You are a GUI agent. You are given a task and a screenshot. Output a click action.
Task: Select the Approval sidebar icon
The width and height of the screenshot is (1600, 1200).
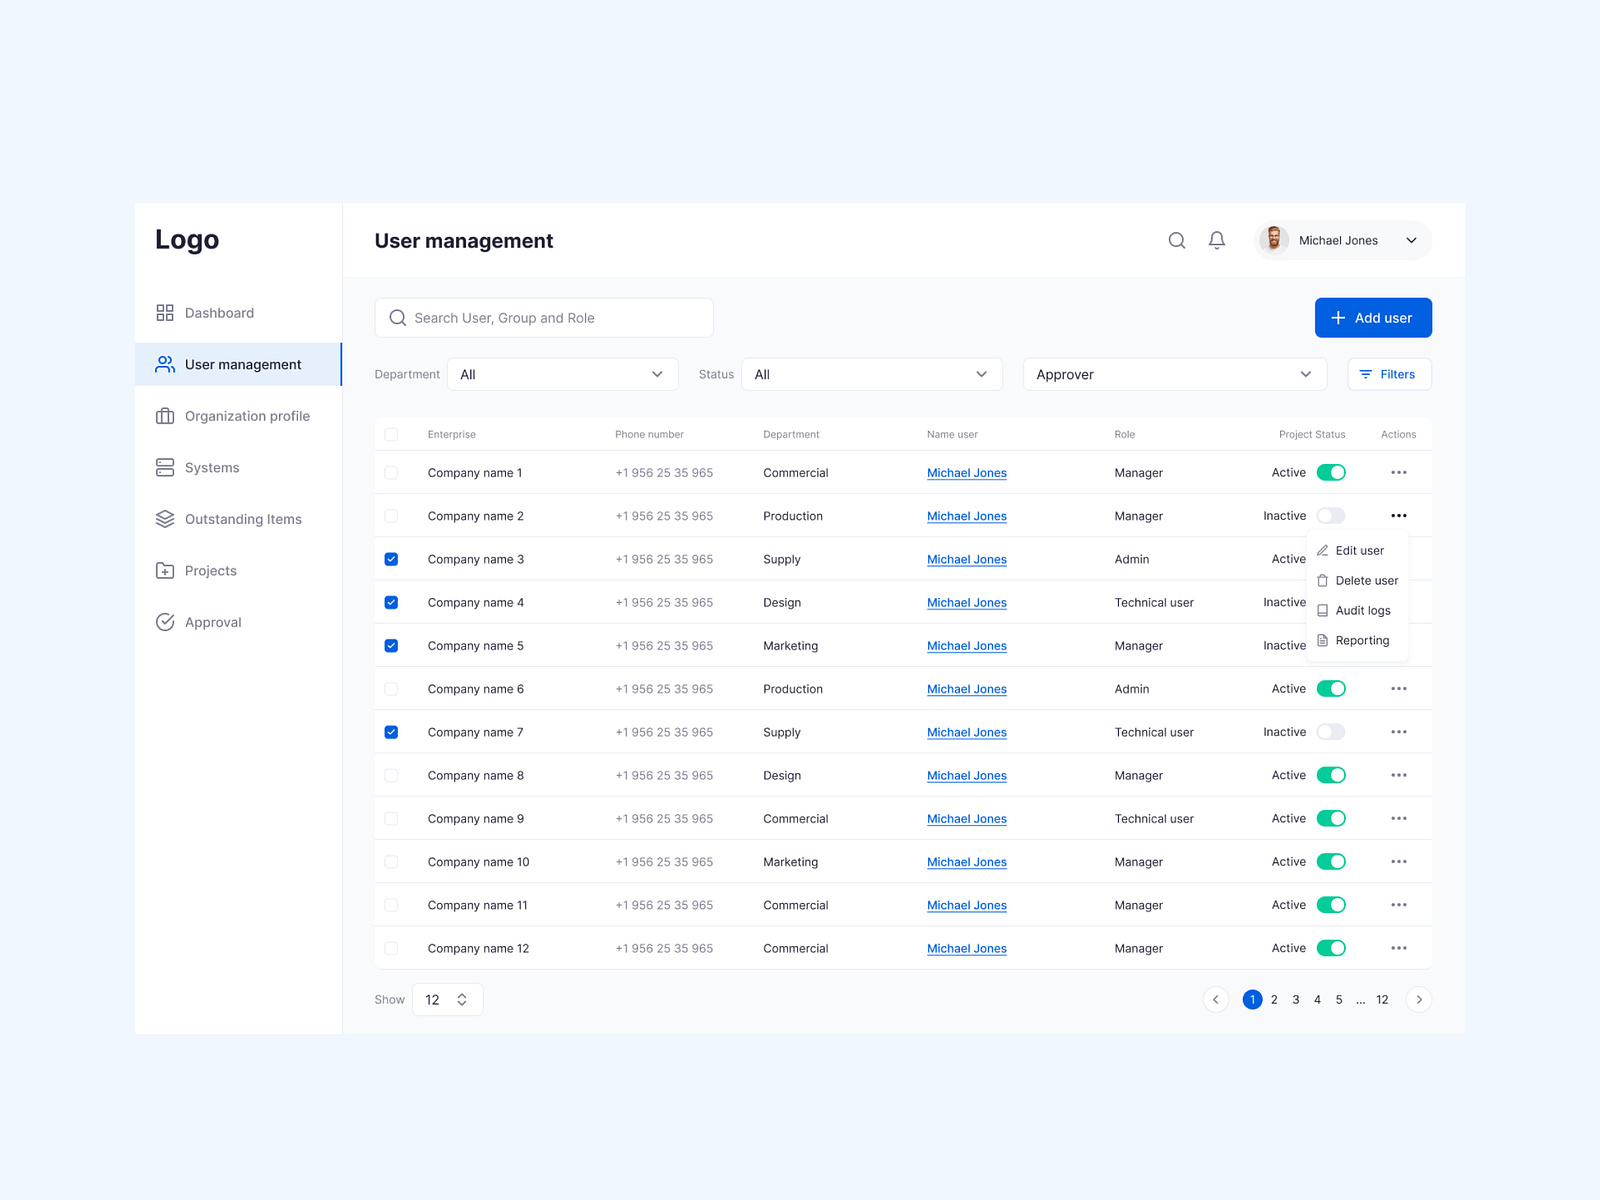pos(165,622)
